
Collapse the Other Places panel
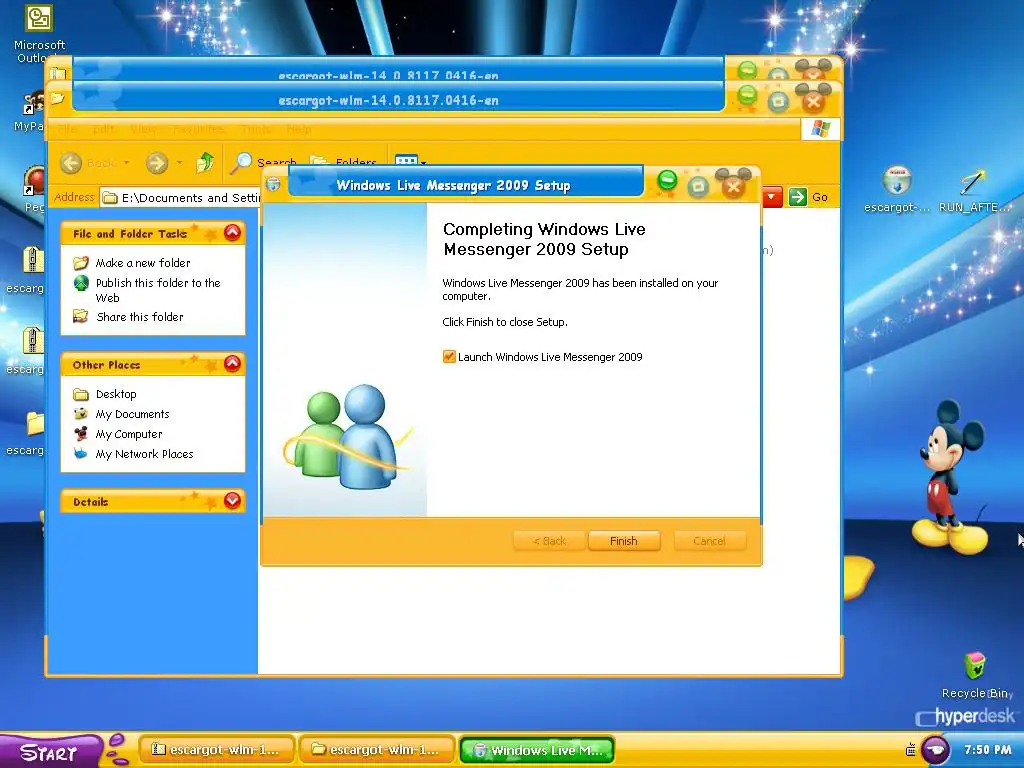232,364
